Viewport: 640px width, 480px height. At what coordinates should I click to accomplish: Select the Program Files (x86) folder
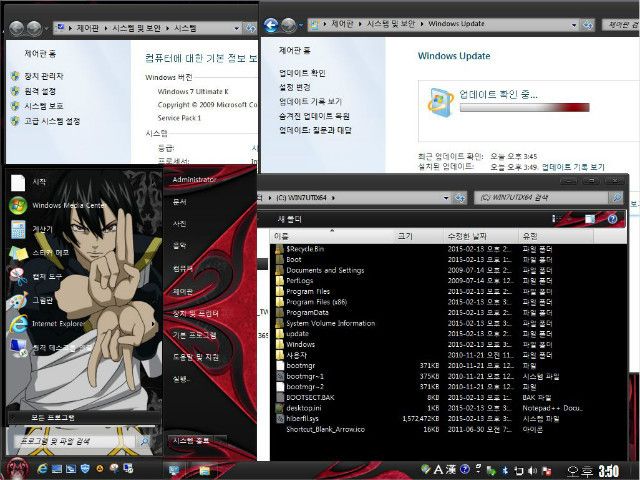click(x=316, y=302)
